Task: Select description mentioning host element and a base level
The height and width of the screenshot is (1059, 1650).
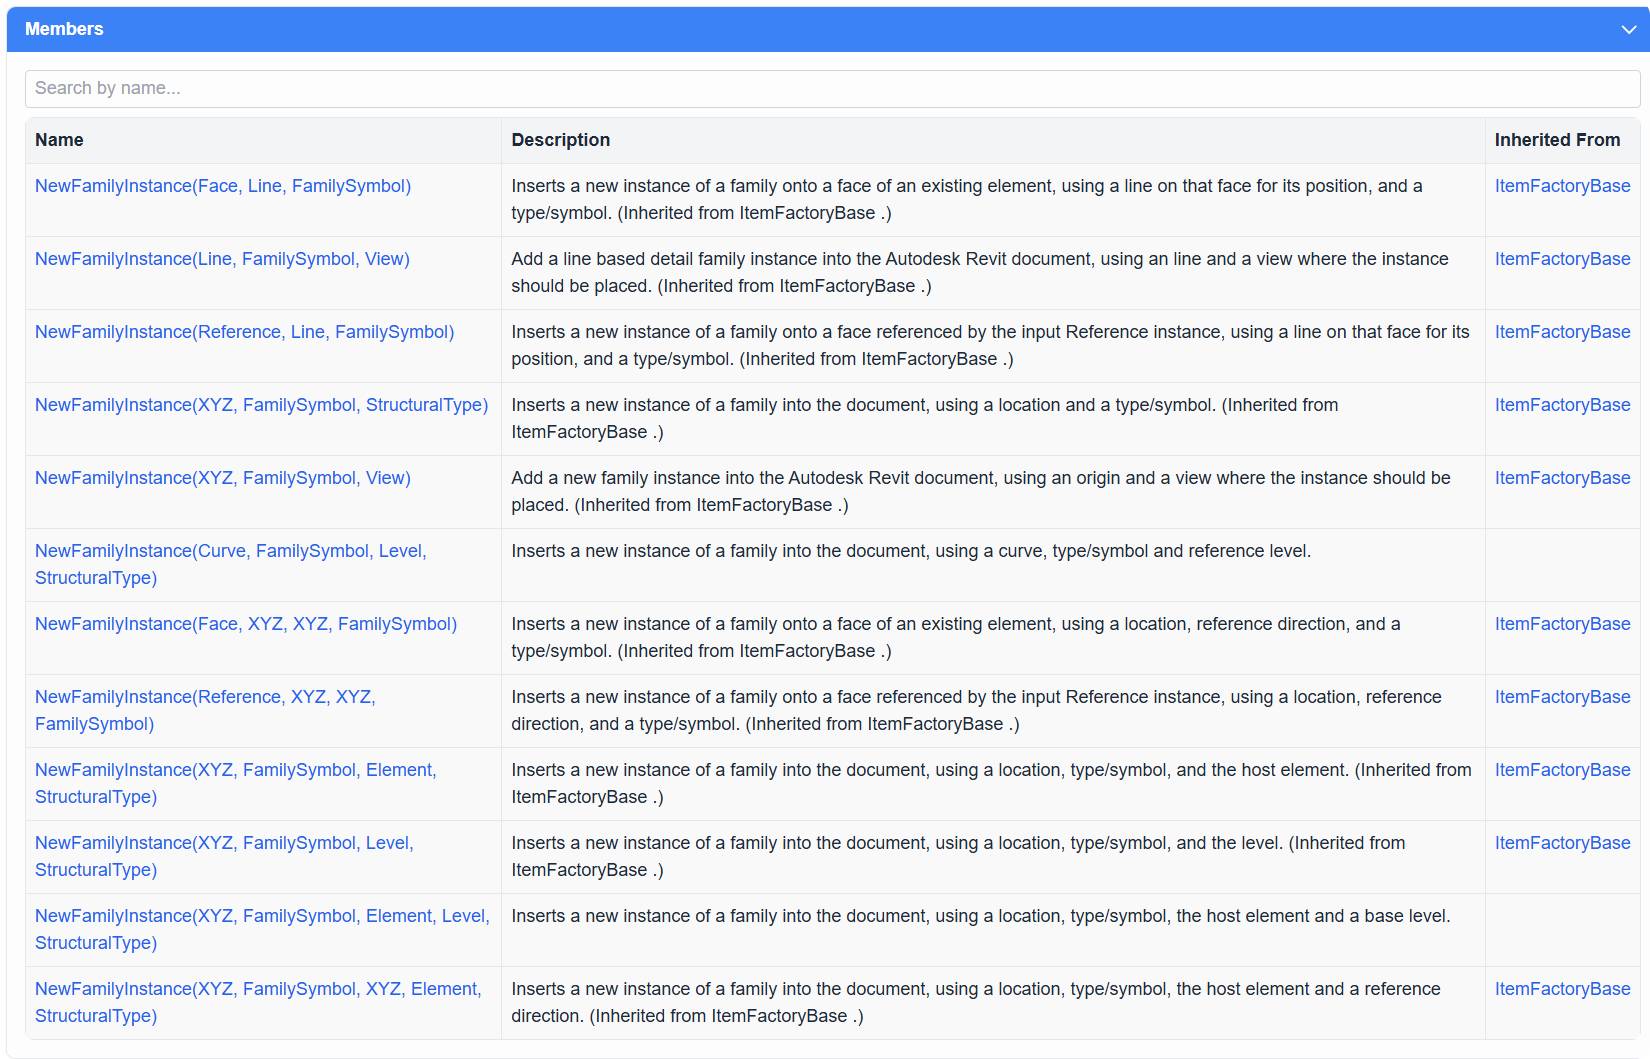Action: pos(980,916)
